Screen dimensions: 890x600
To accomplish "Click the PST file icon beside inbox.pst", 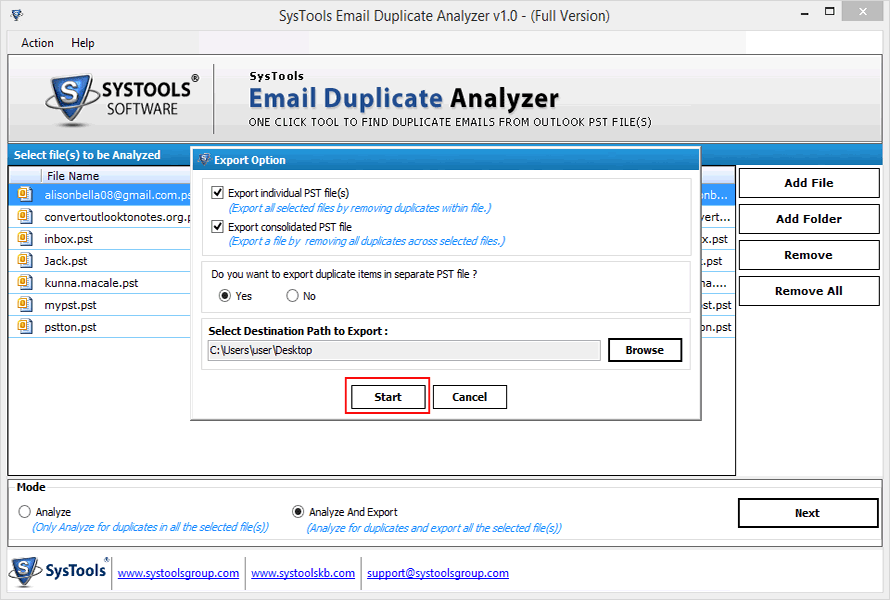I will 24,238.
